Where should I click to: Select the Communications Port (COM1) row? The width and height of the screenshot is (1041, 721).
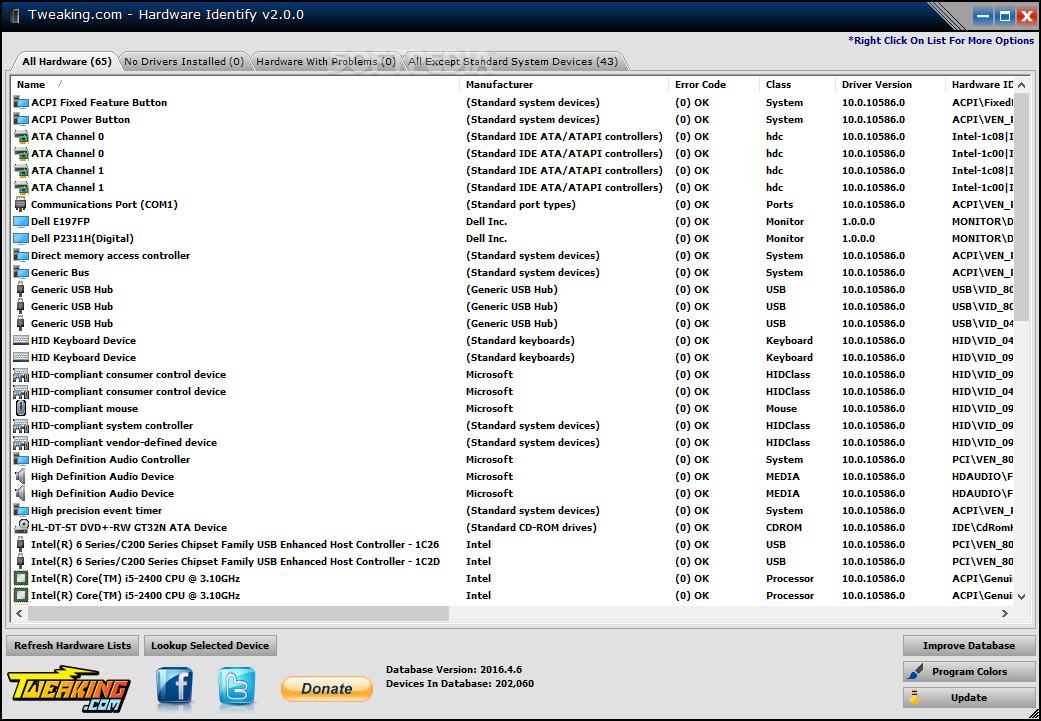click(x=513, y=204)
